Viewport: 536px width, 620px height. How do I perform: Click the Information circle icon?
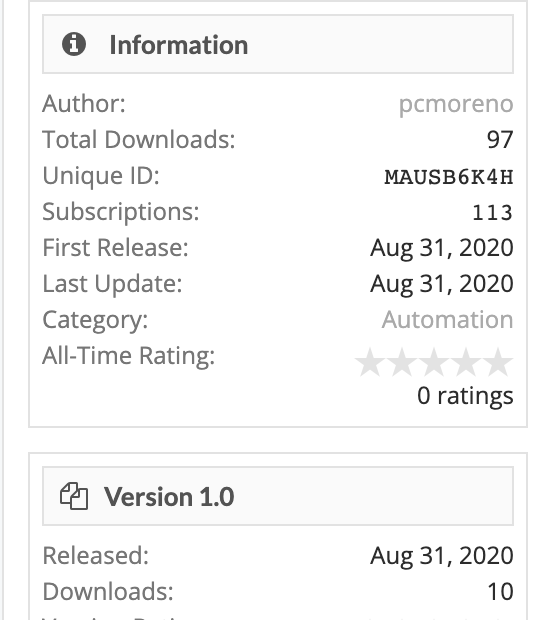click(74, 44)
